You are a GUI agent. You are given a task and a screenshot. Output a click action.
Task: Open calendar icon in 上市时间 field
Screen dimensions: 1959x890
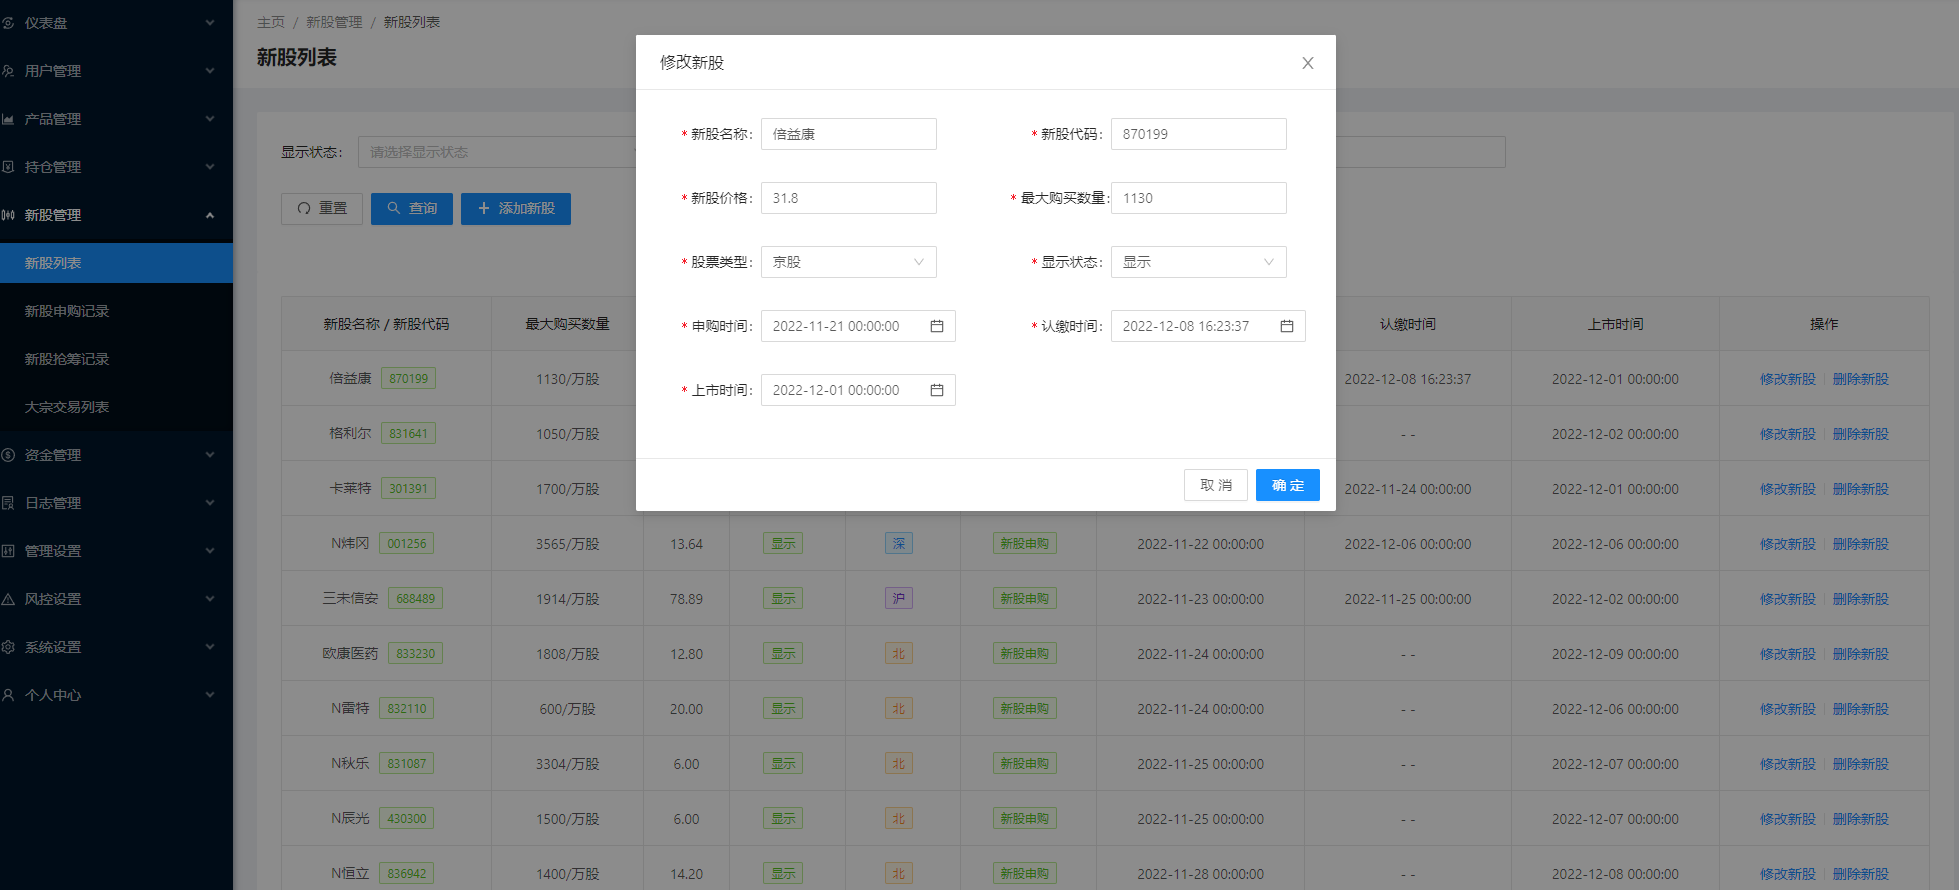(937, 390)
